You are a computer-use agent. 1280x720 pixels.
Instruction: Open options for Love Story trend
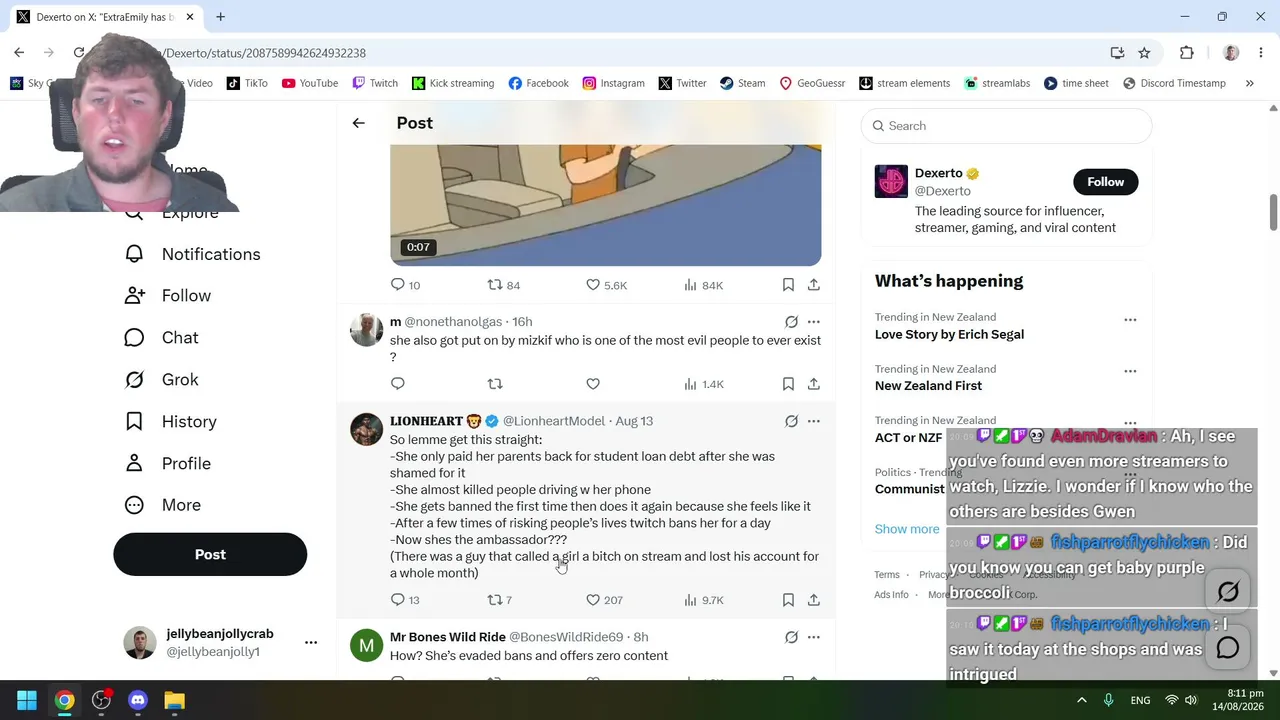(x=1130, y=320)
